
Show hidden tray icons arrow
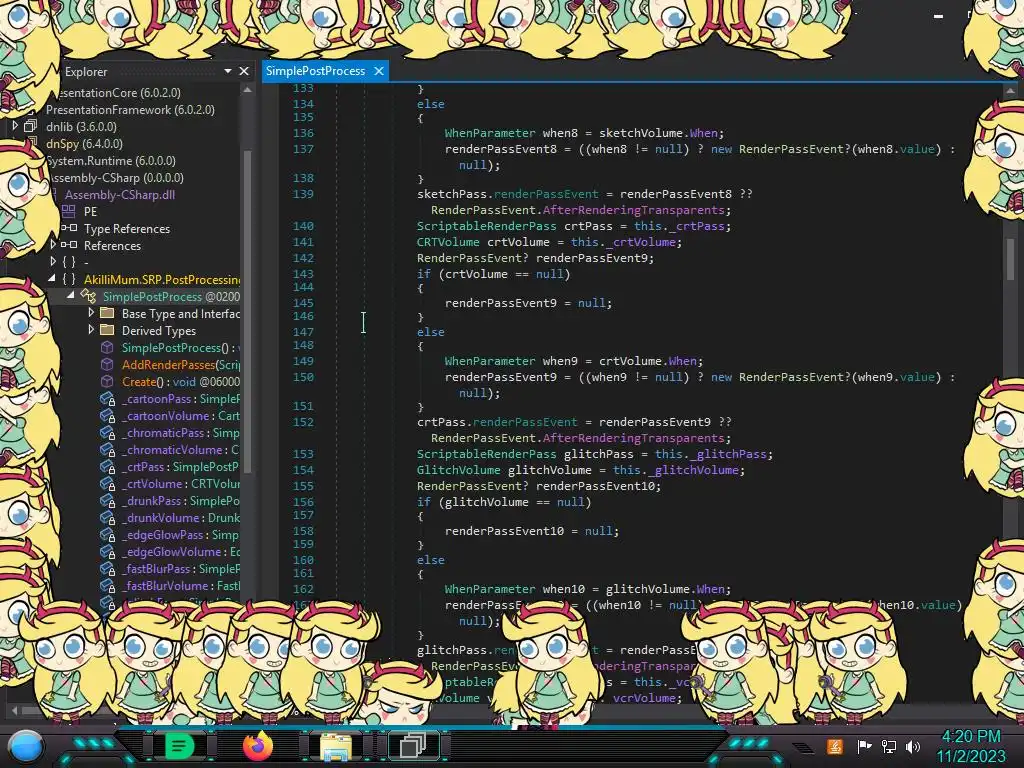coord(803,747)
